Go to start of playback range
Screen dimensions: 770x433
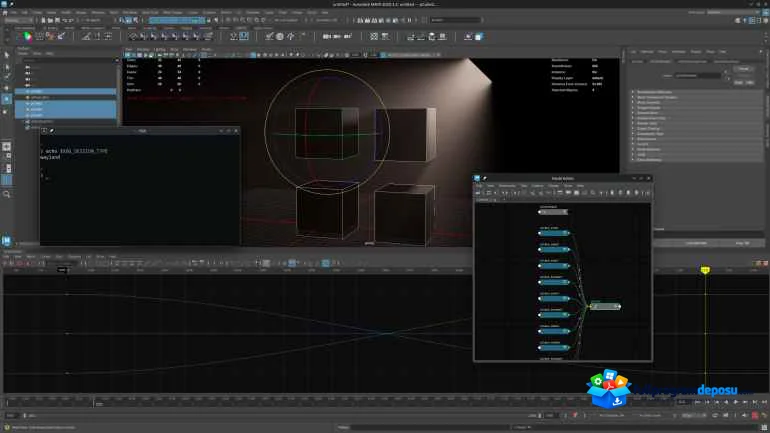click(697, 402)
